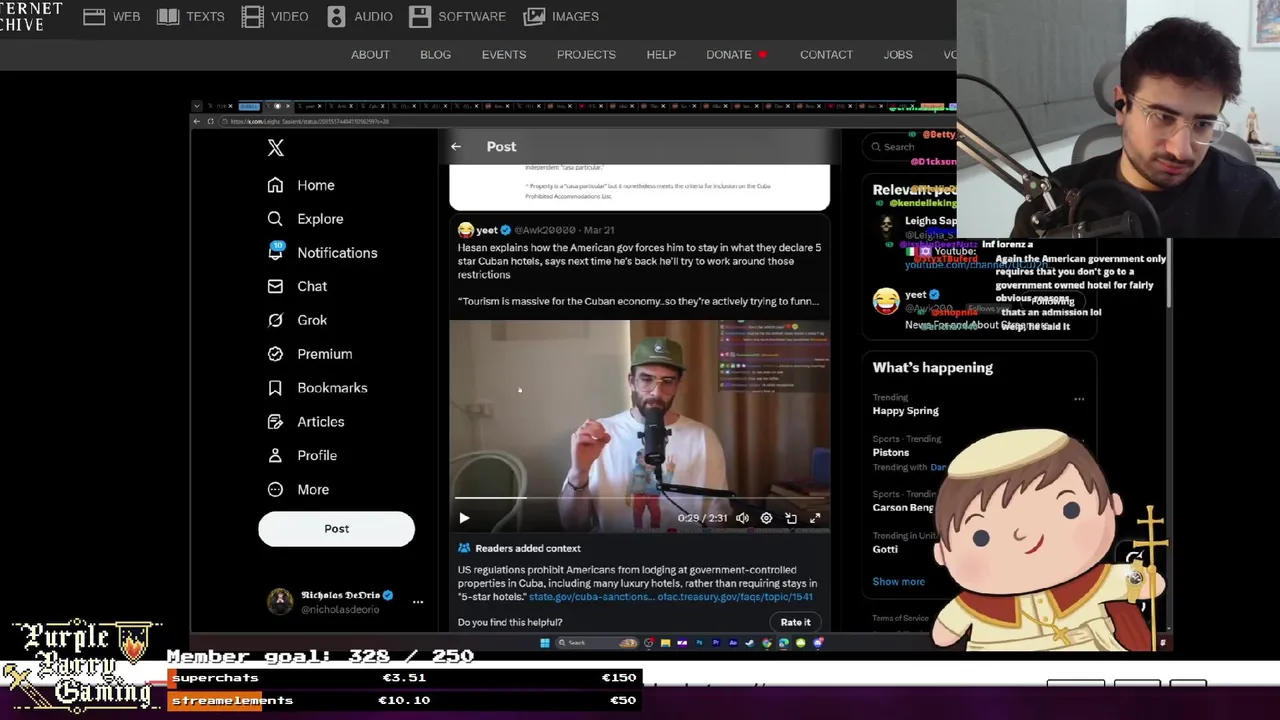Open video settings gear icon
This screenshot has width=1280, height=720.
[766, 518]
